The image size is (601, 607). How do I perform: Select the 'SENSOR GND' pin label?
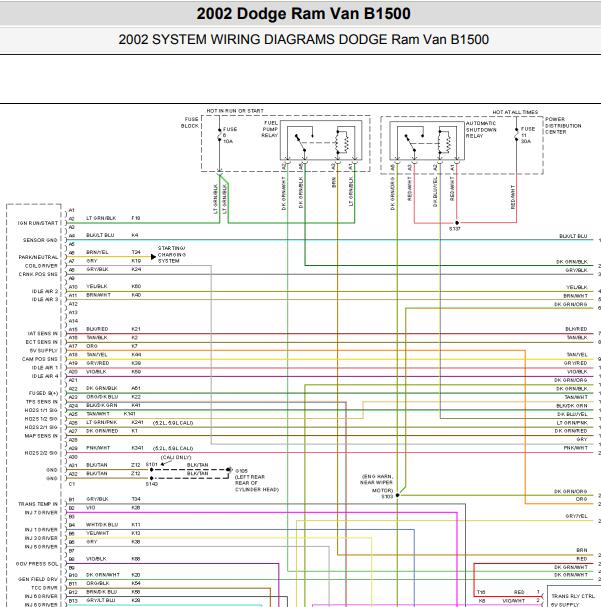[40, 240]
